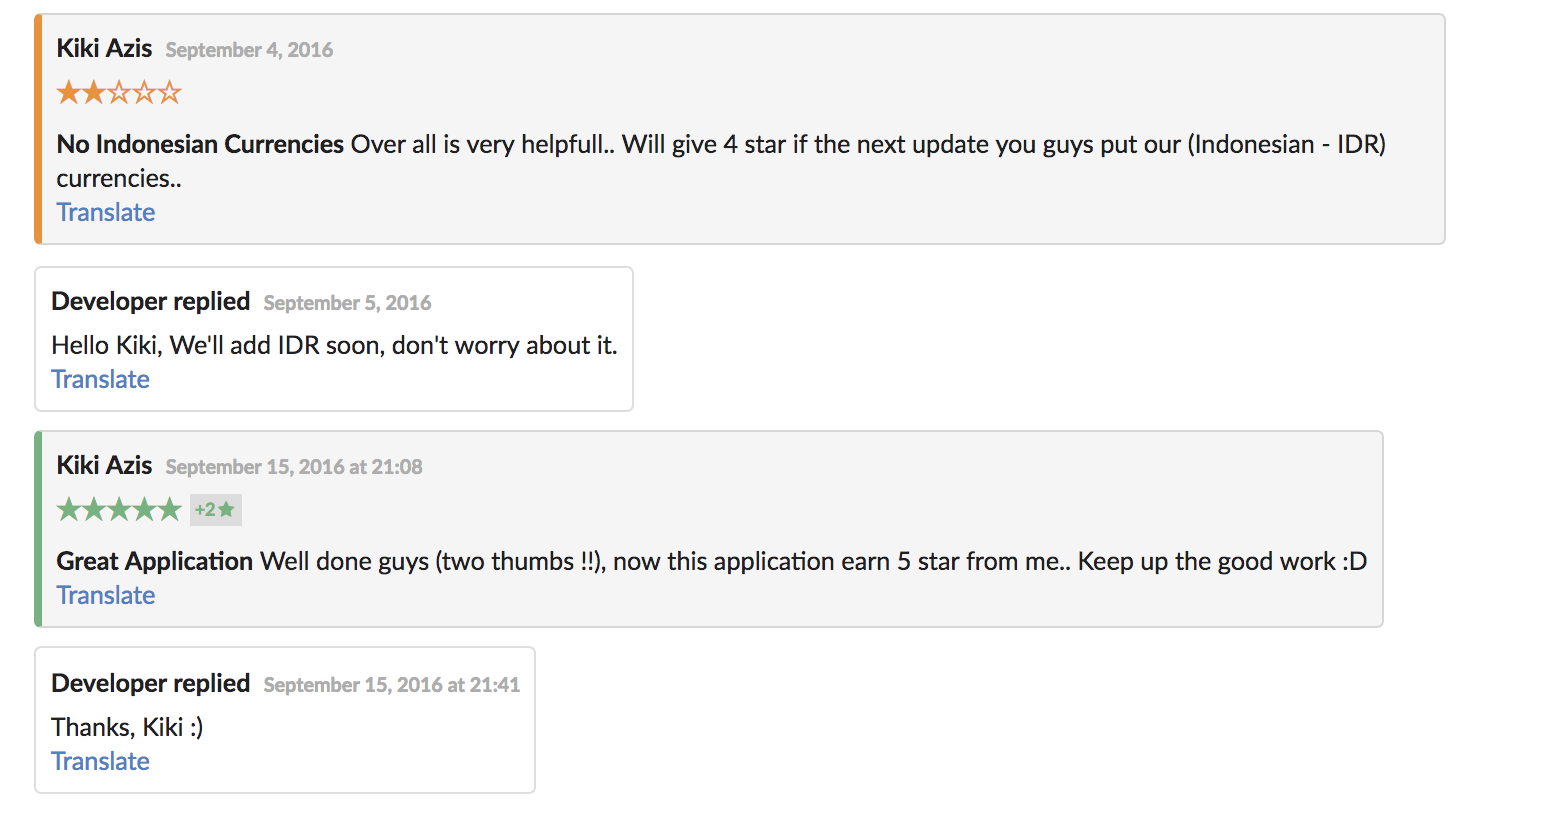Click the September 4, 2016 review date

249,50
